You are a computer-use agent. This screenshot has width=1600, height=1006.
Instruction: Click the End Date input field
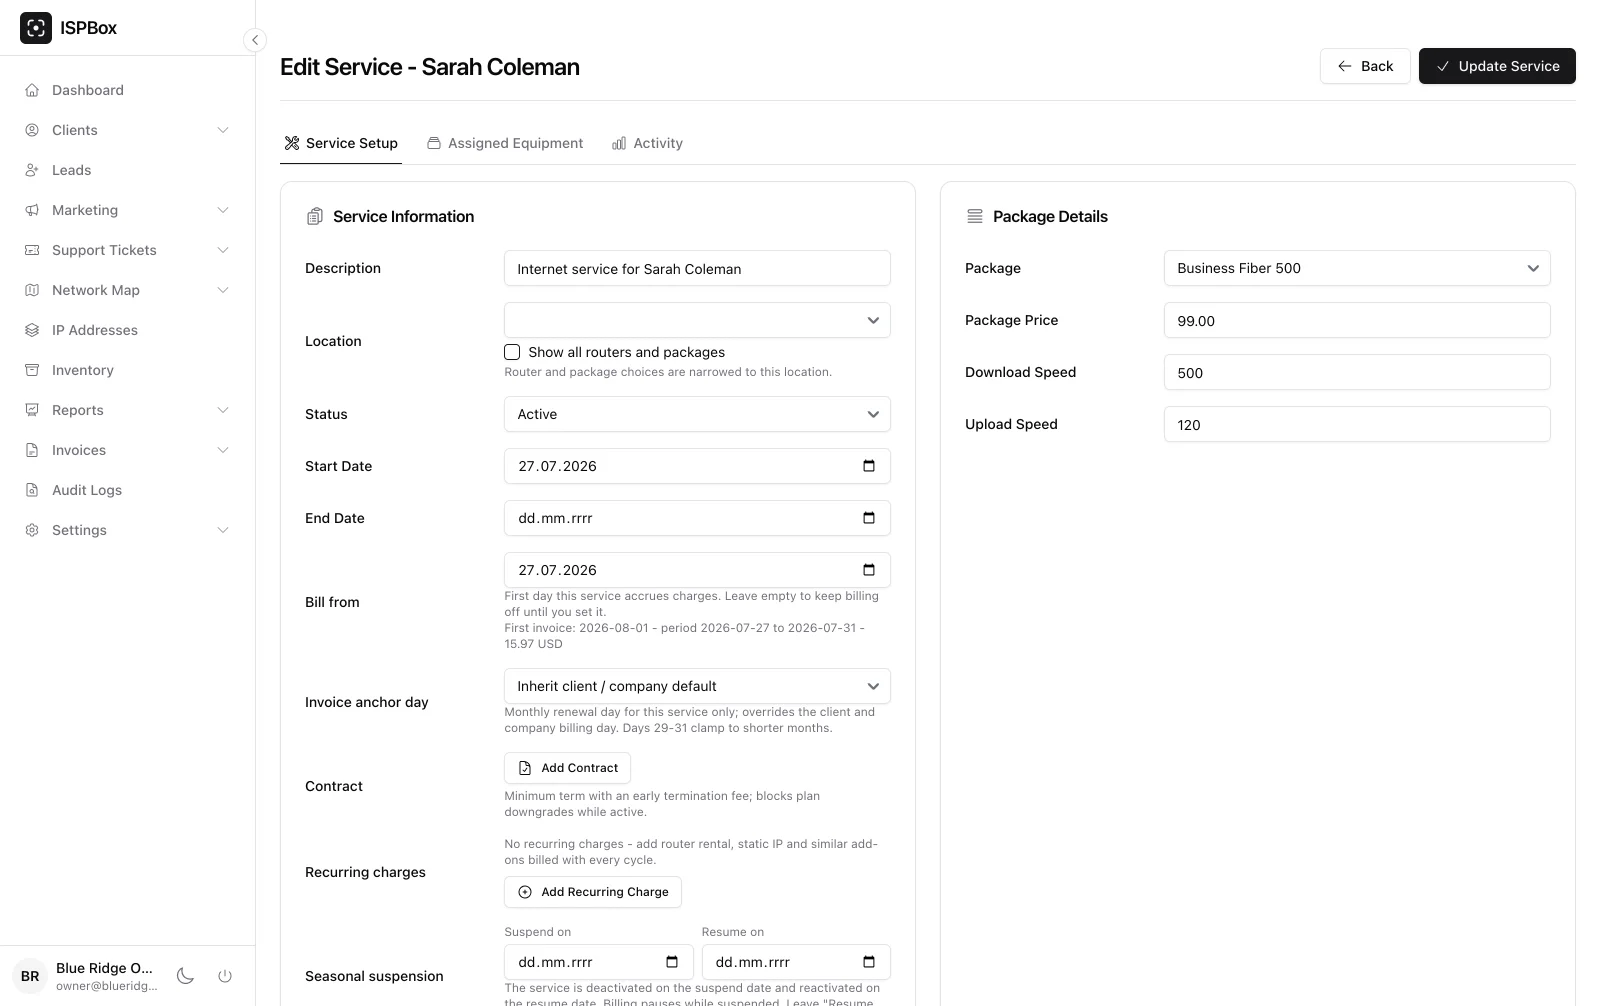[697, 518]
